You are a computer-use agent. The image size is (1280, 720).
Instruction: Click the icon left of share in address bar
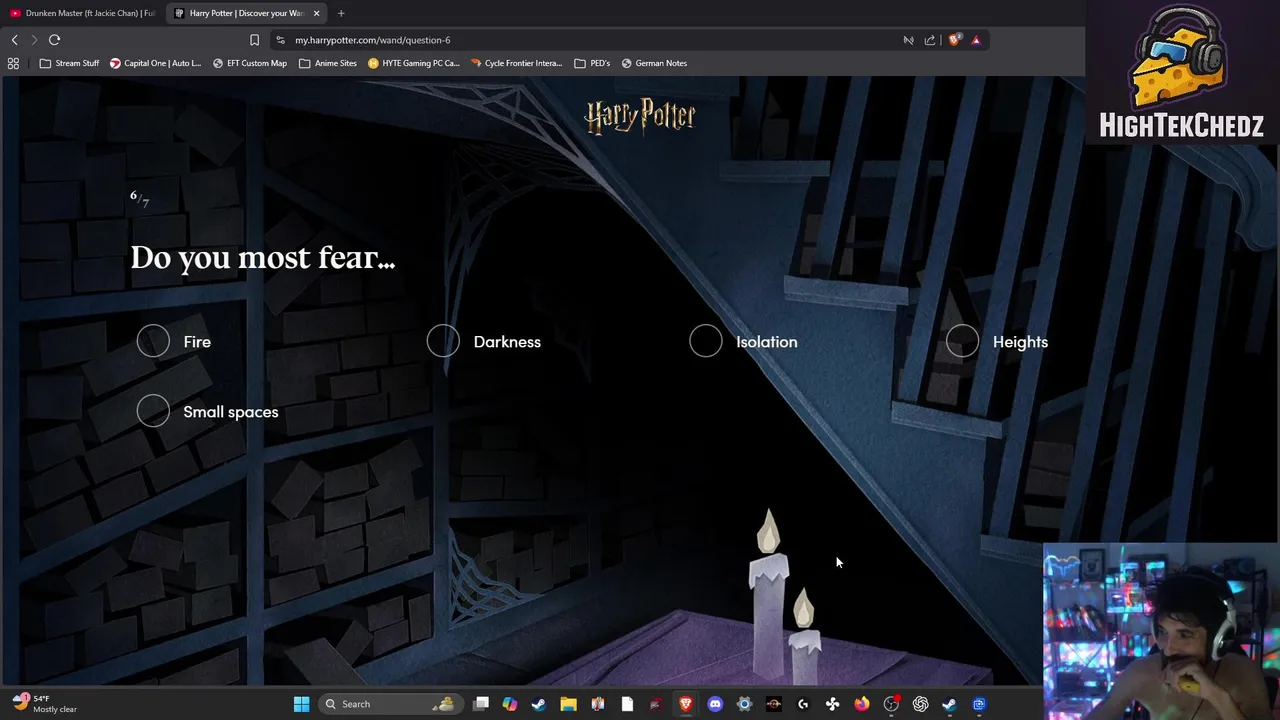(x=908, y=40)
